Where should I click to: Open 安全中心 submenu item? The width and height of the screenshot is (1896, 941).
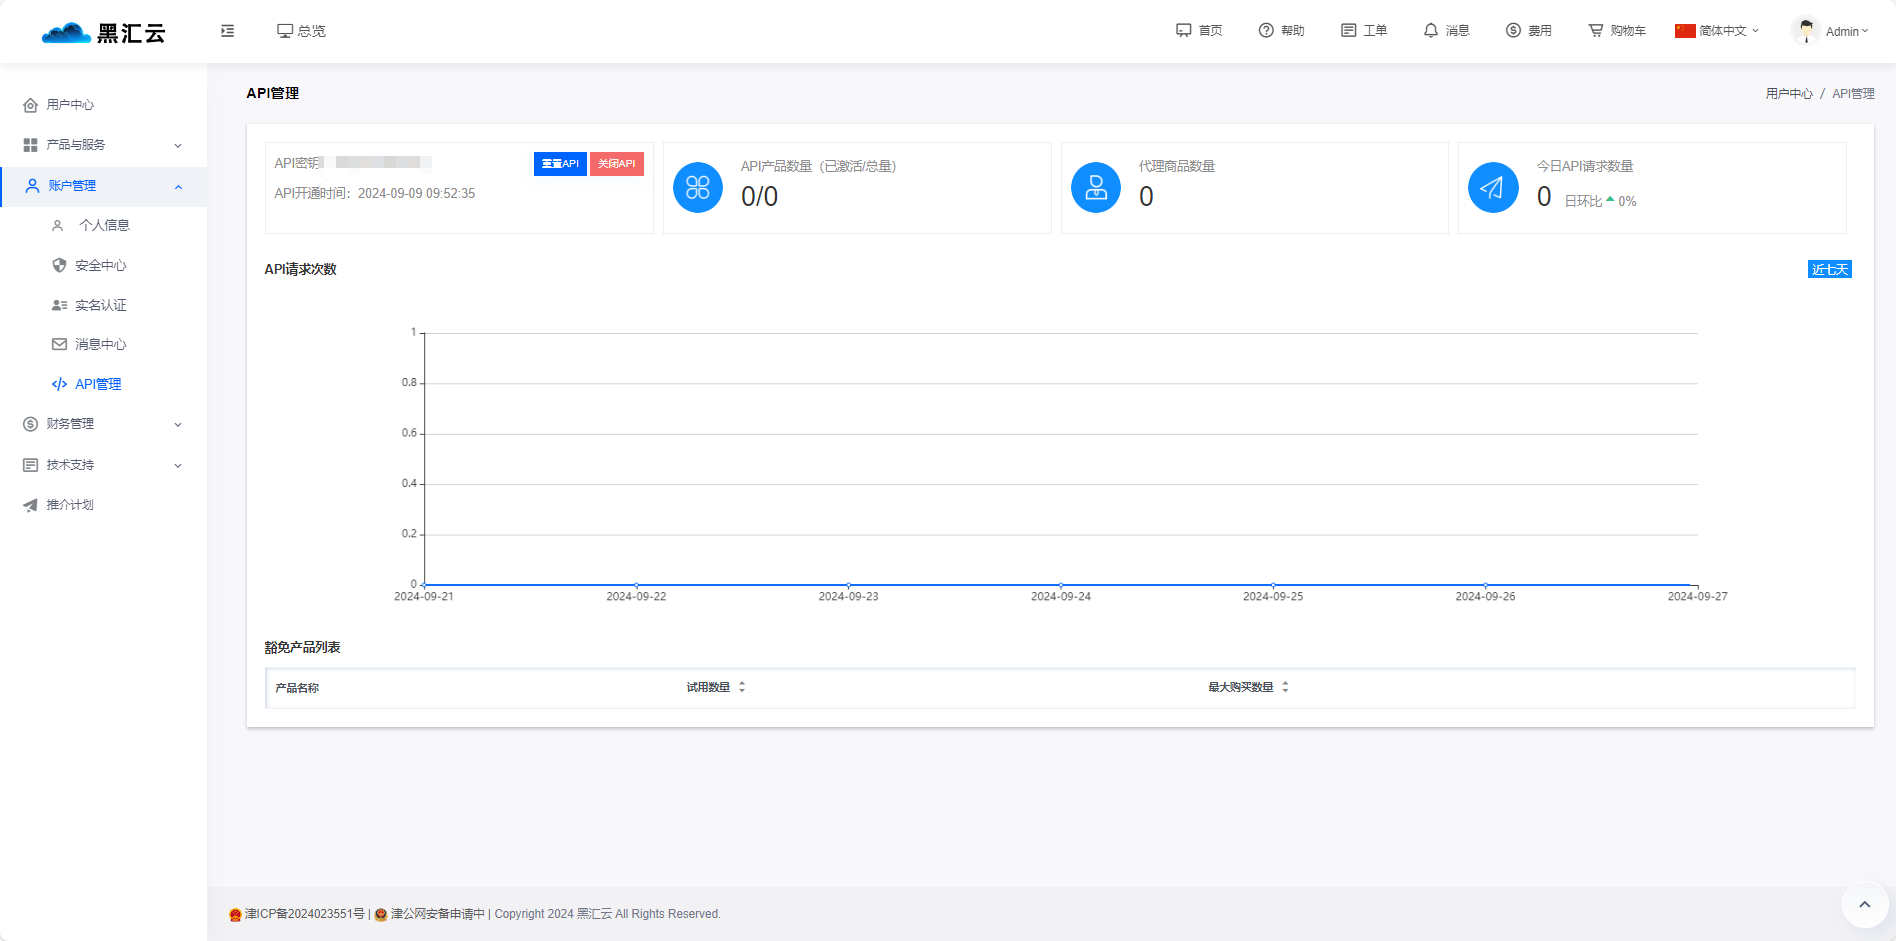pos(103,266)
